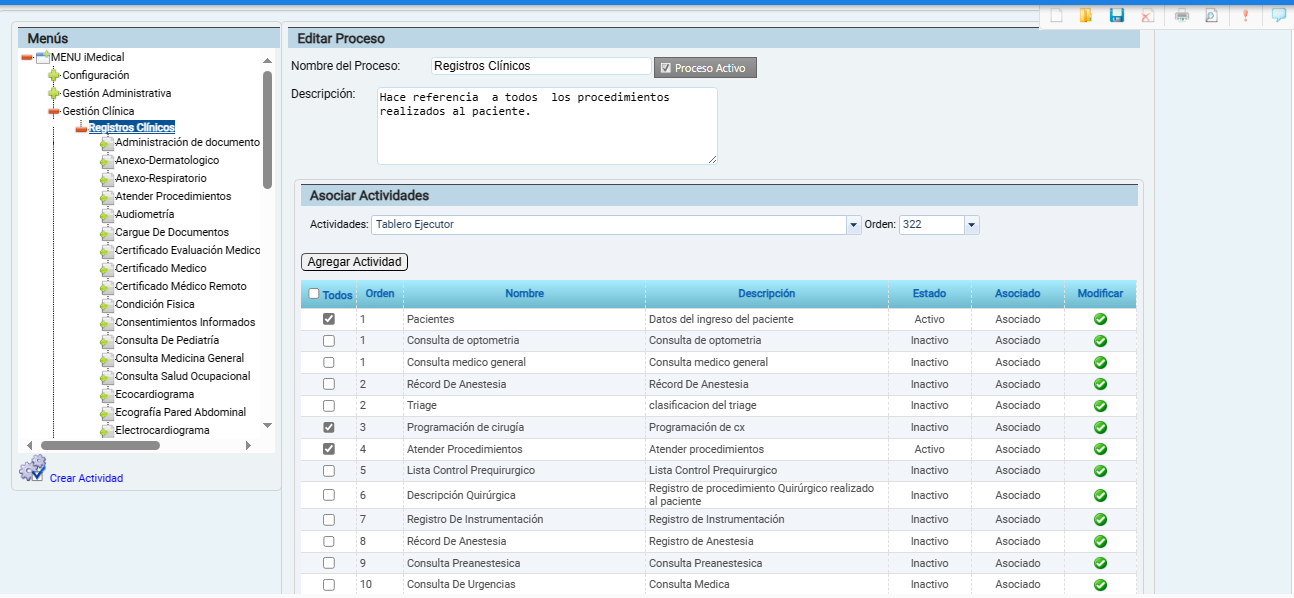This screenshot has height=598, width=1294.
Task: Click the Open folder toolbar icon
Action: [x=1085, y=15]
